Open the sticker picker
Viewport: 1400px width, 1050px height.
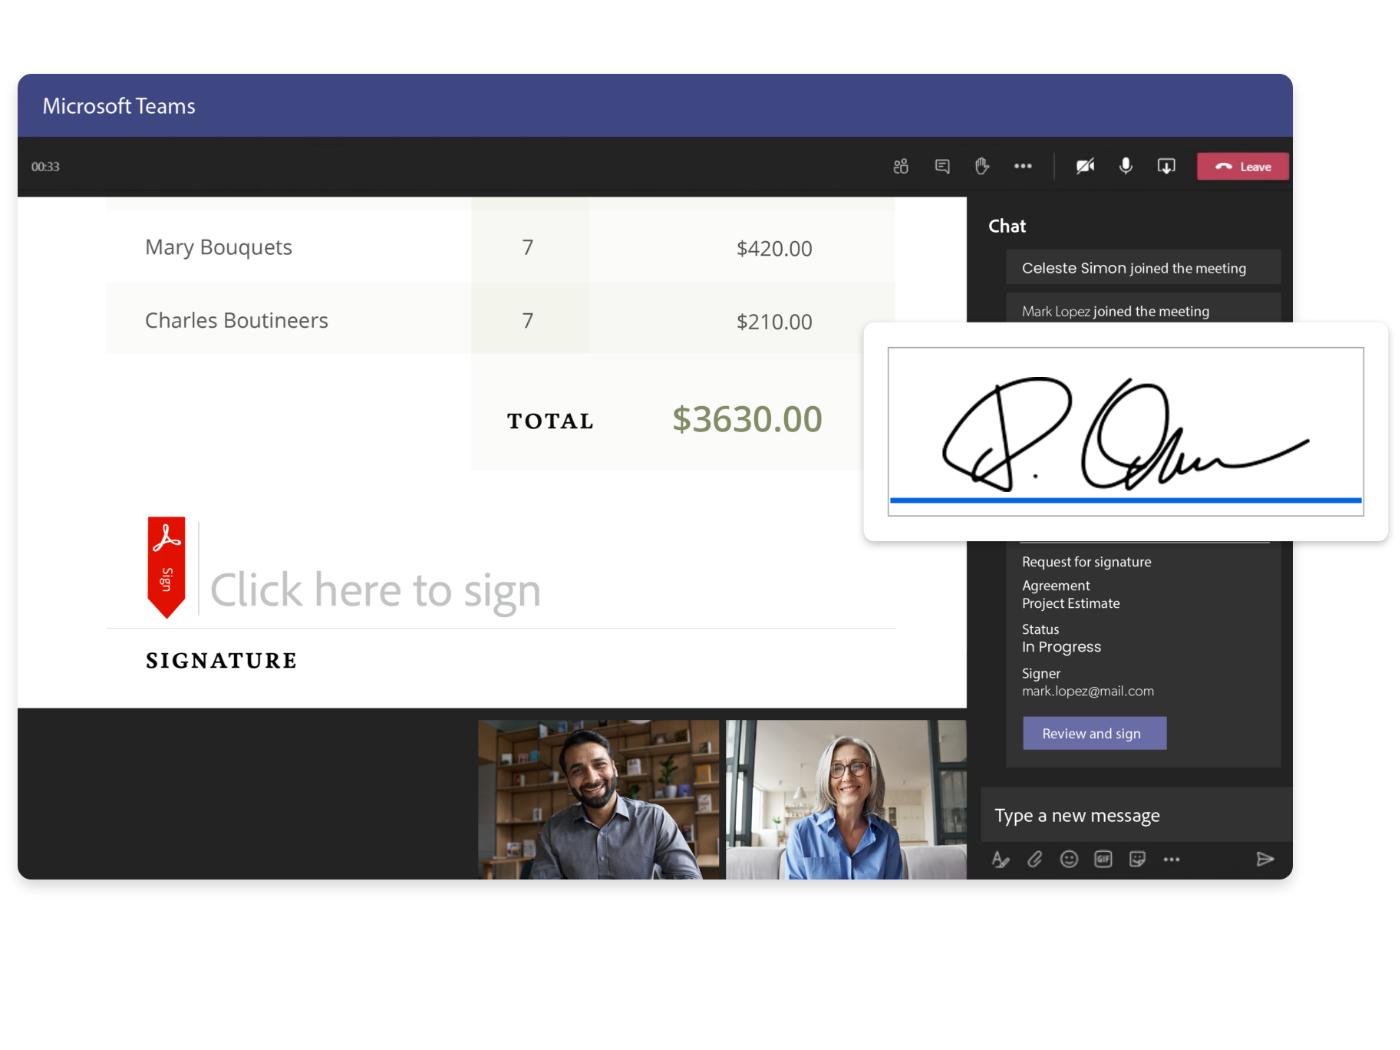click(1137, 859)
